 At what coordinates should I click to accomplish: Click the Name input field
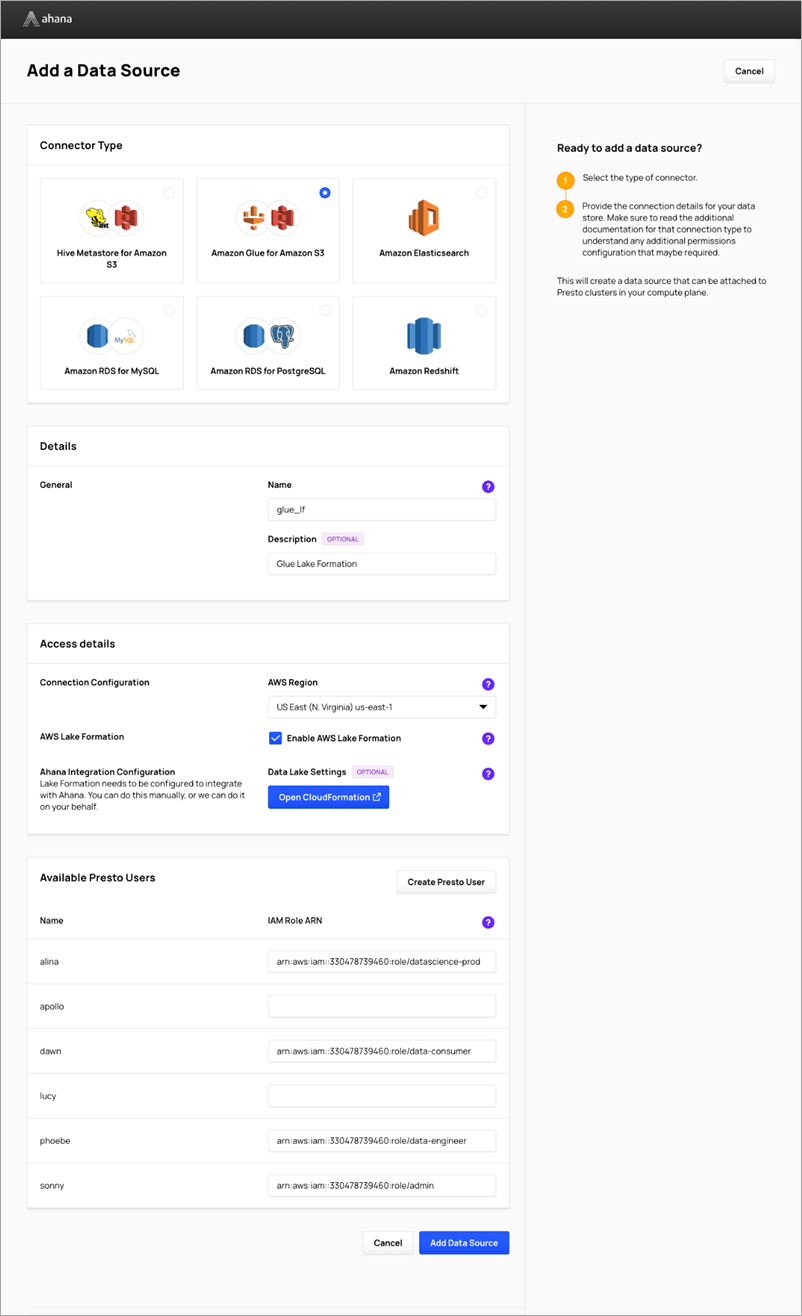(382, 510)
